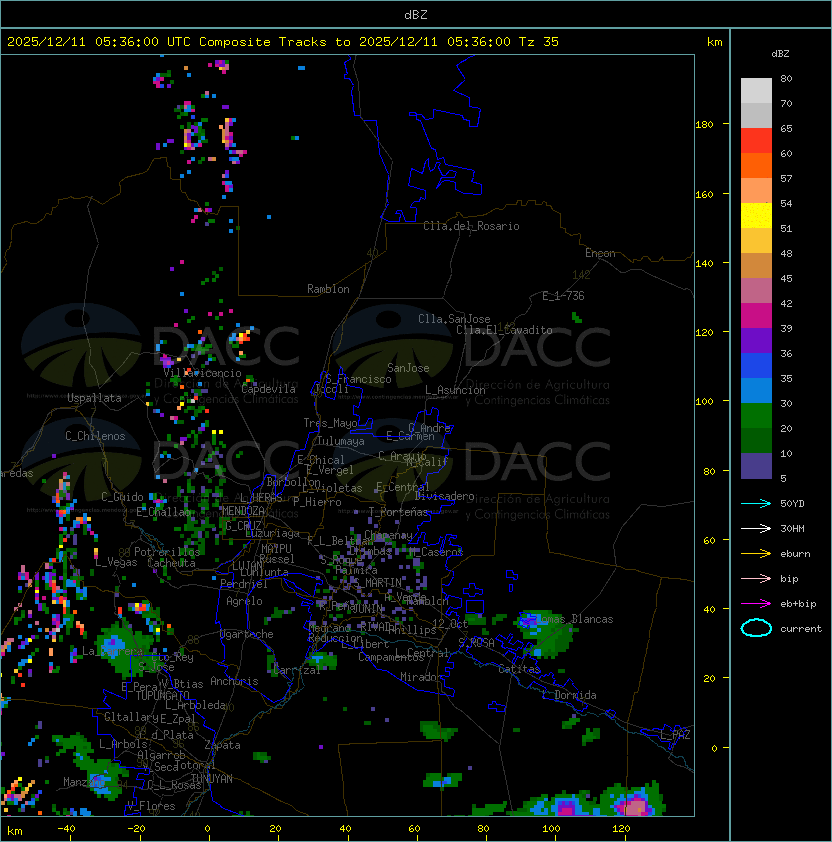Click the 50YD legend label
The width and height of the screenshot is (832, 842).
(x=792, y=503)
